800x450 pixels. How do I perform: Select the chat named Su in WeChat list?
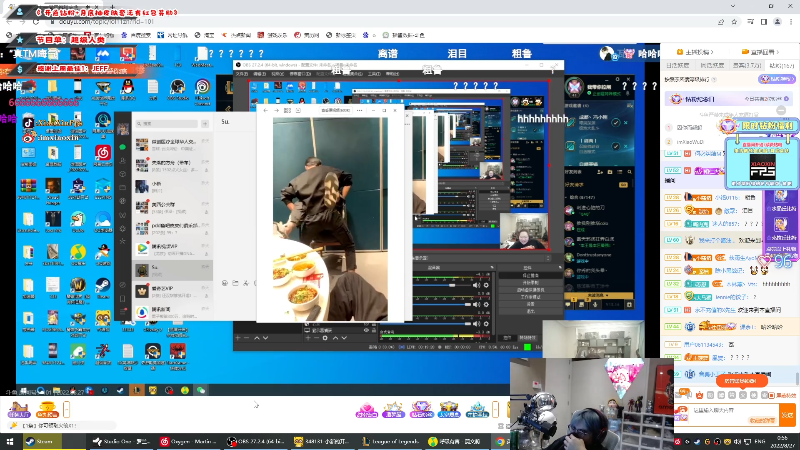[x=172, y=270]
